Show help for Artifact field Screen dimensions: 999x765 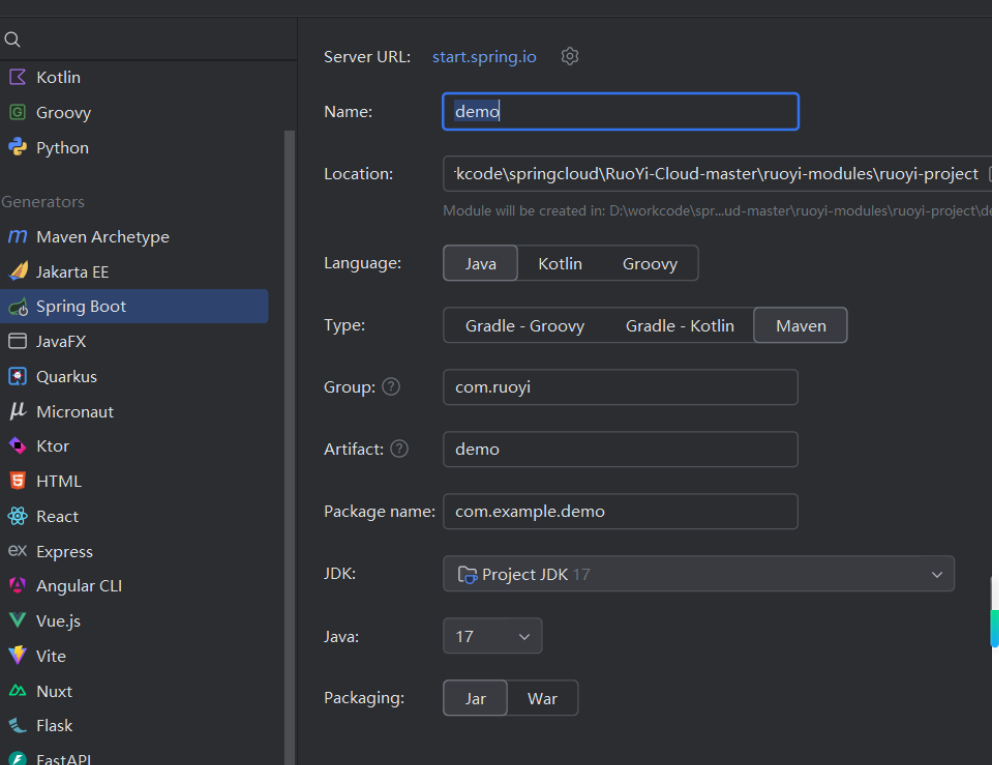coord(399,449)
